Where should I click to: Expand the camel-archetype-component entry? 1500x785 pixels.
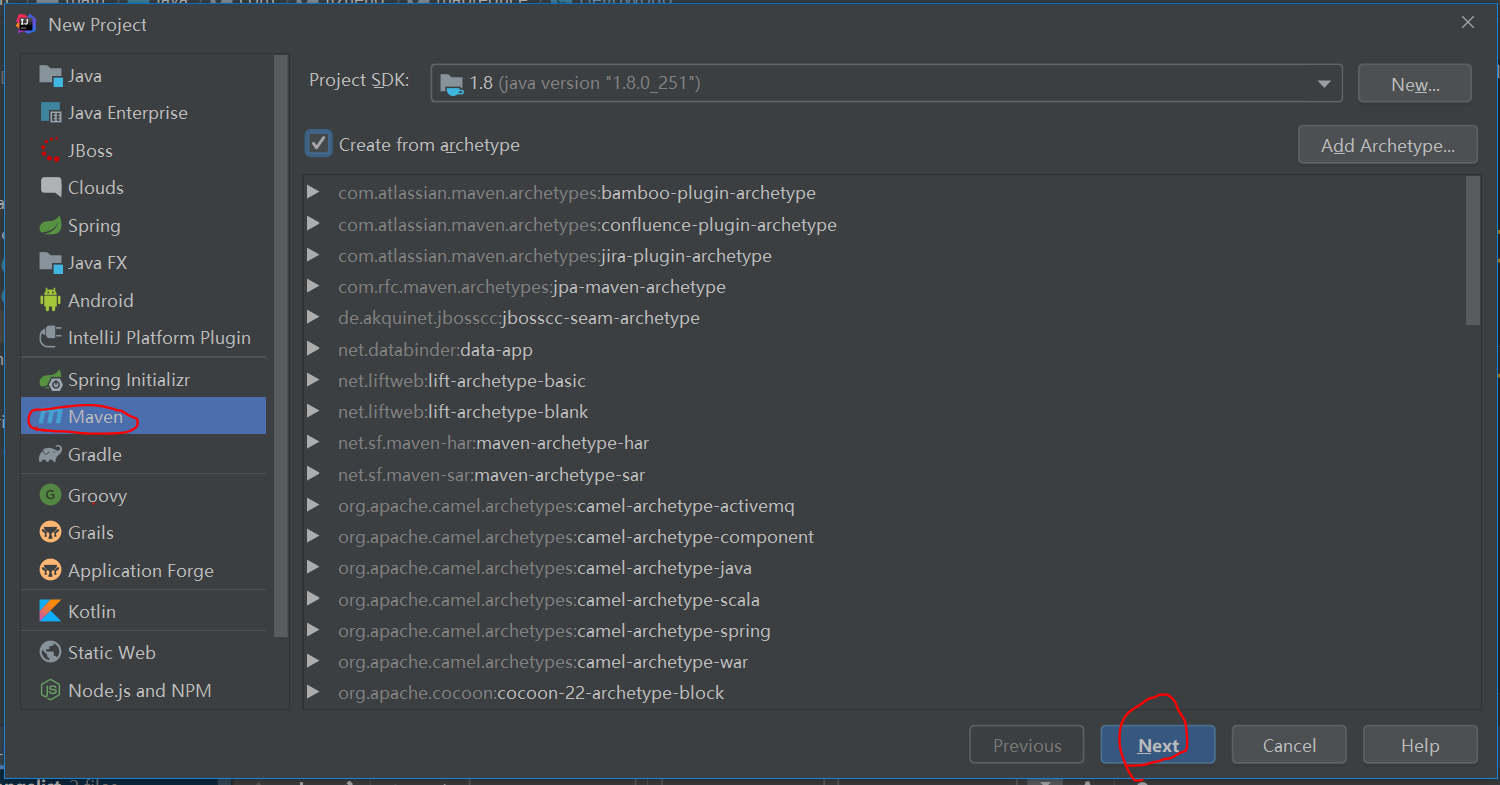point(313,537)
